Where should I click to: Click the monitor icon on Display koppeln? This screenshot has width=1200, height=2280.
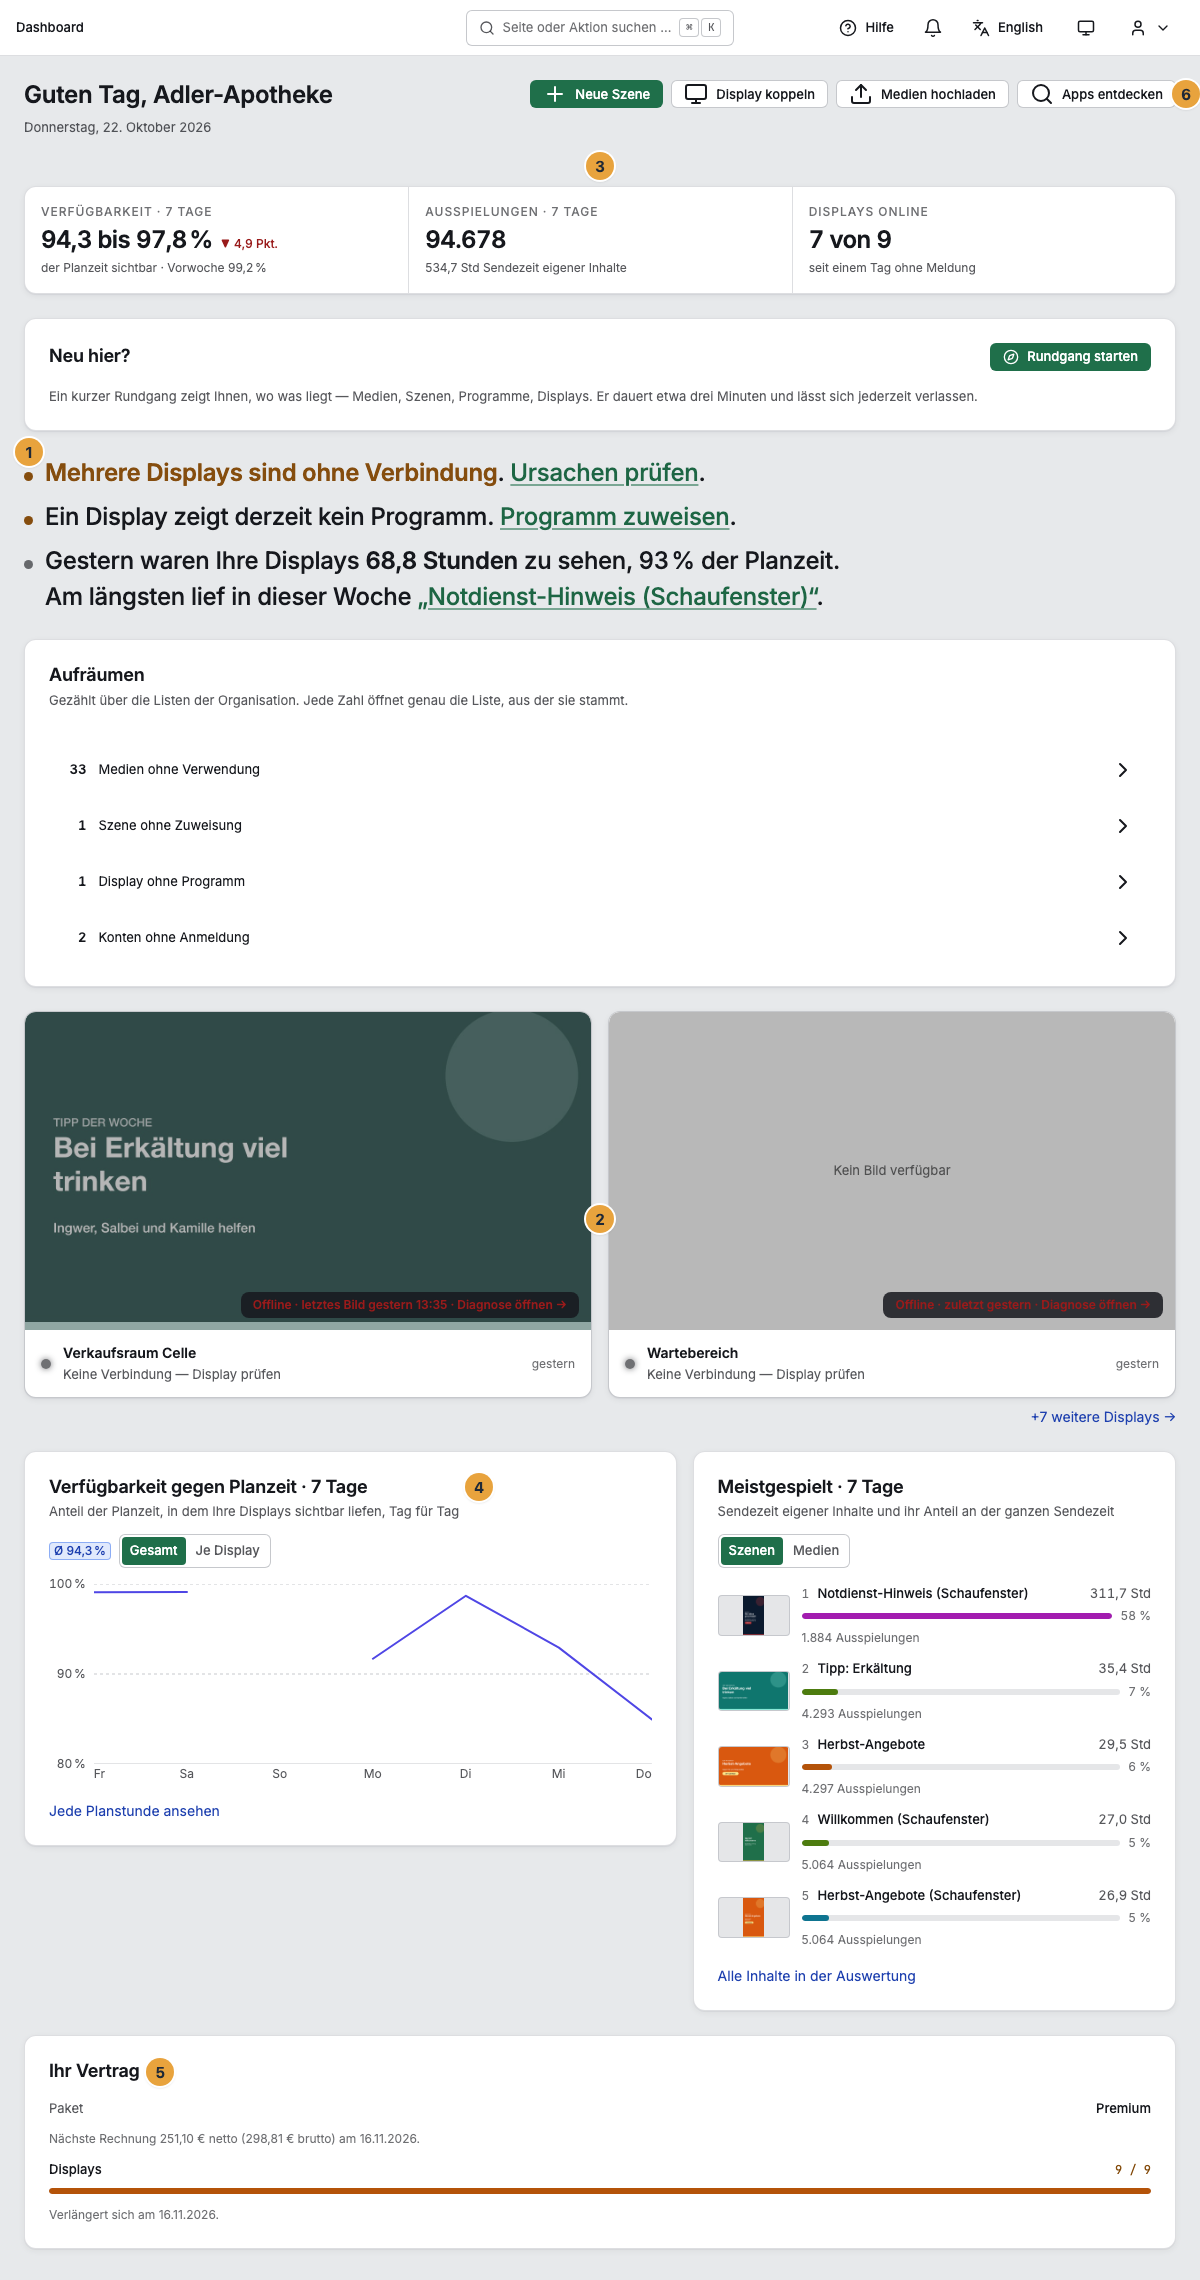point(696,94)
